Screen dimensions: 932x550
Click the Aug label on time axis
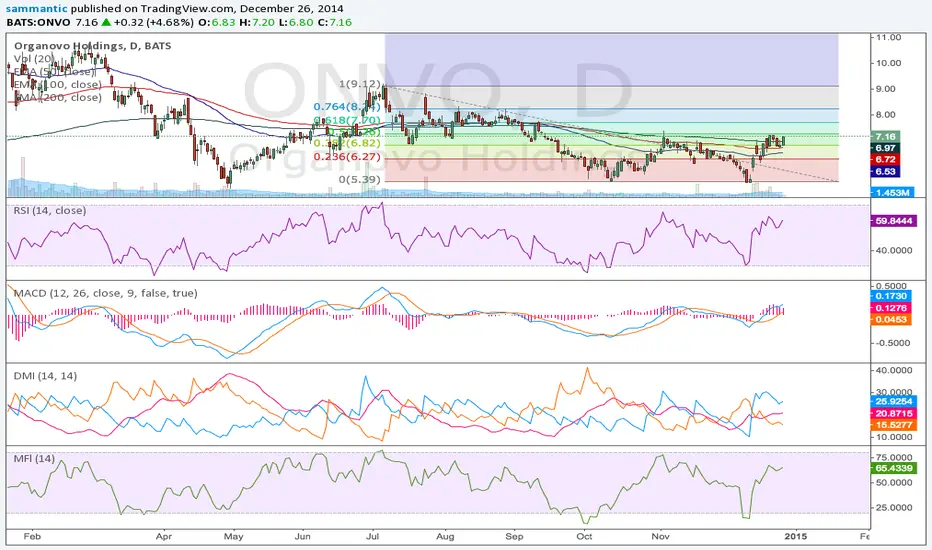click(x=445, y=536)
